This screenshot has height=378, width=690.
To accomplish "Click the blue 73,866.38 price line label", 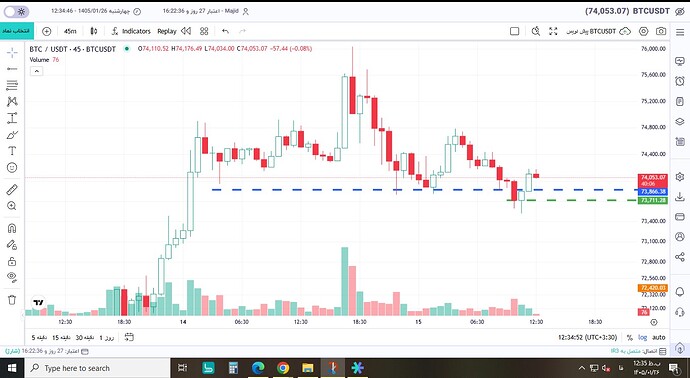I will (653, 192).
